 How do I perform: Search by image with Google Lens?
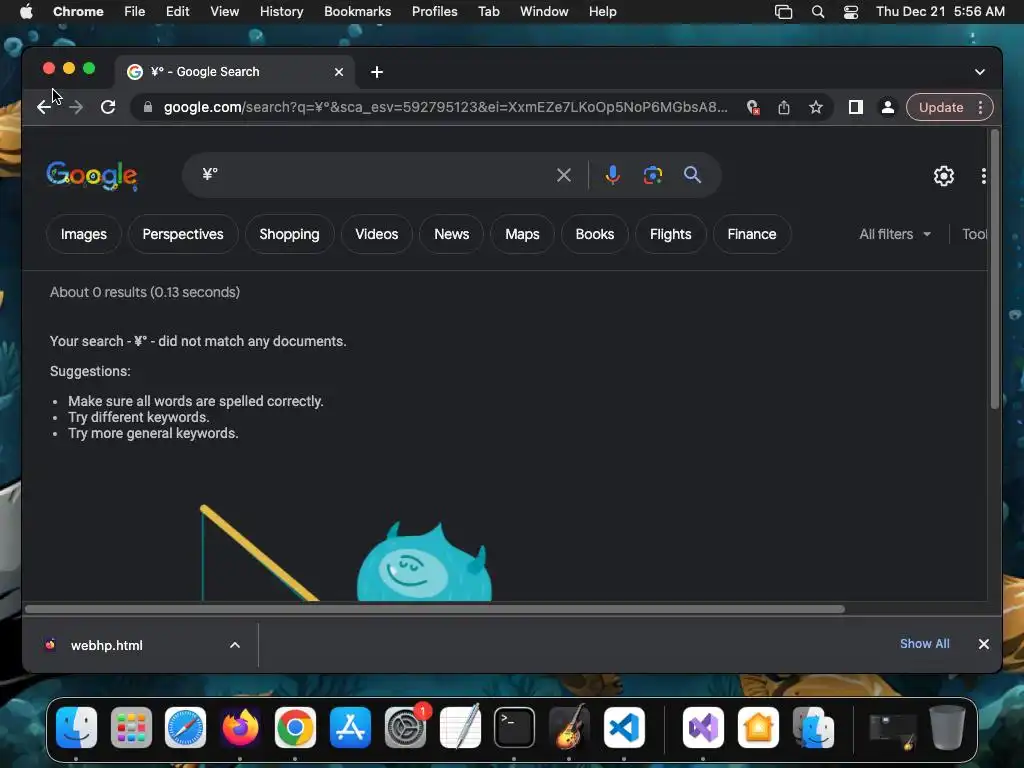[652, 175]
